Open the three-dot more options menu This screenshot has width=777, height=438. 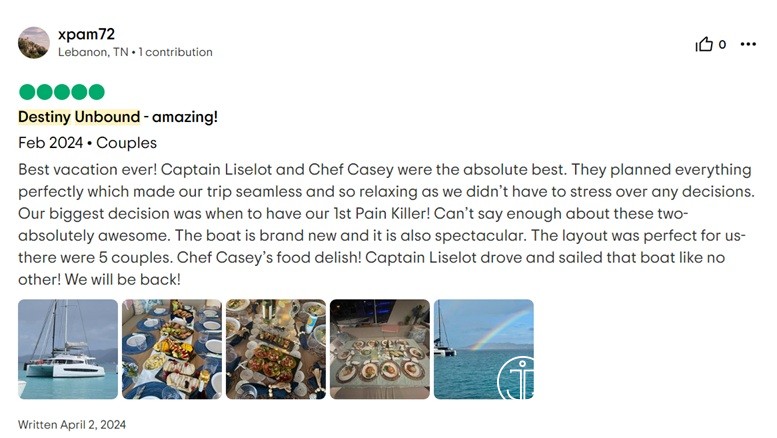(748, 44)
